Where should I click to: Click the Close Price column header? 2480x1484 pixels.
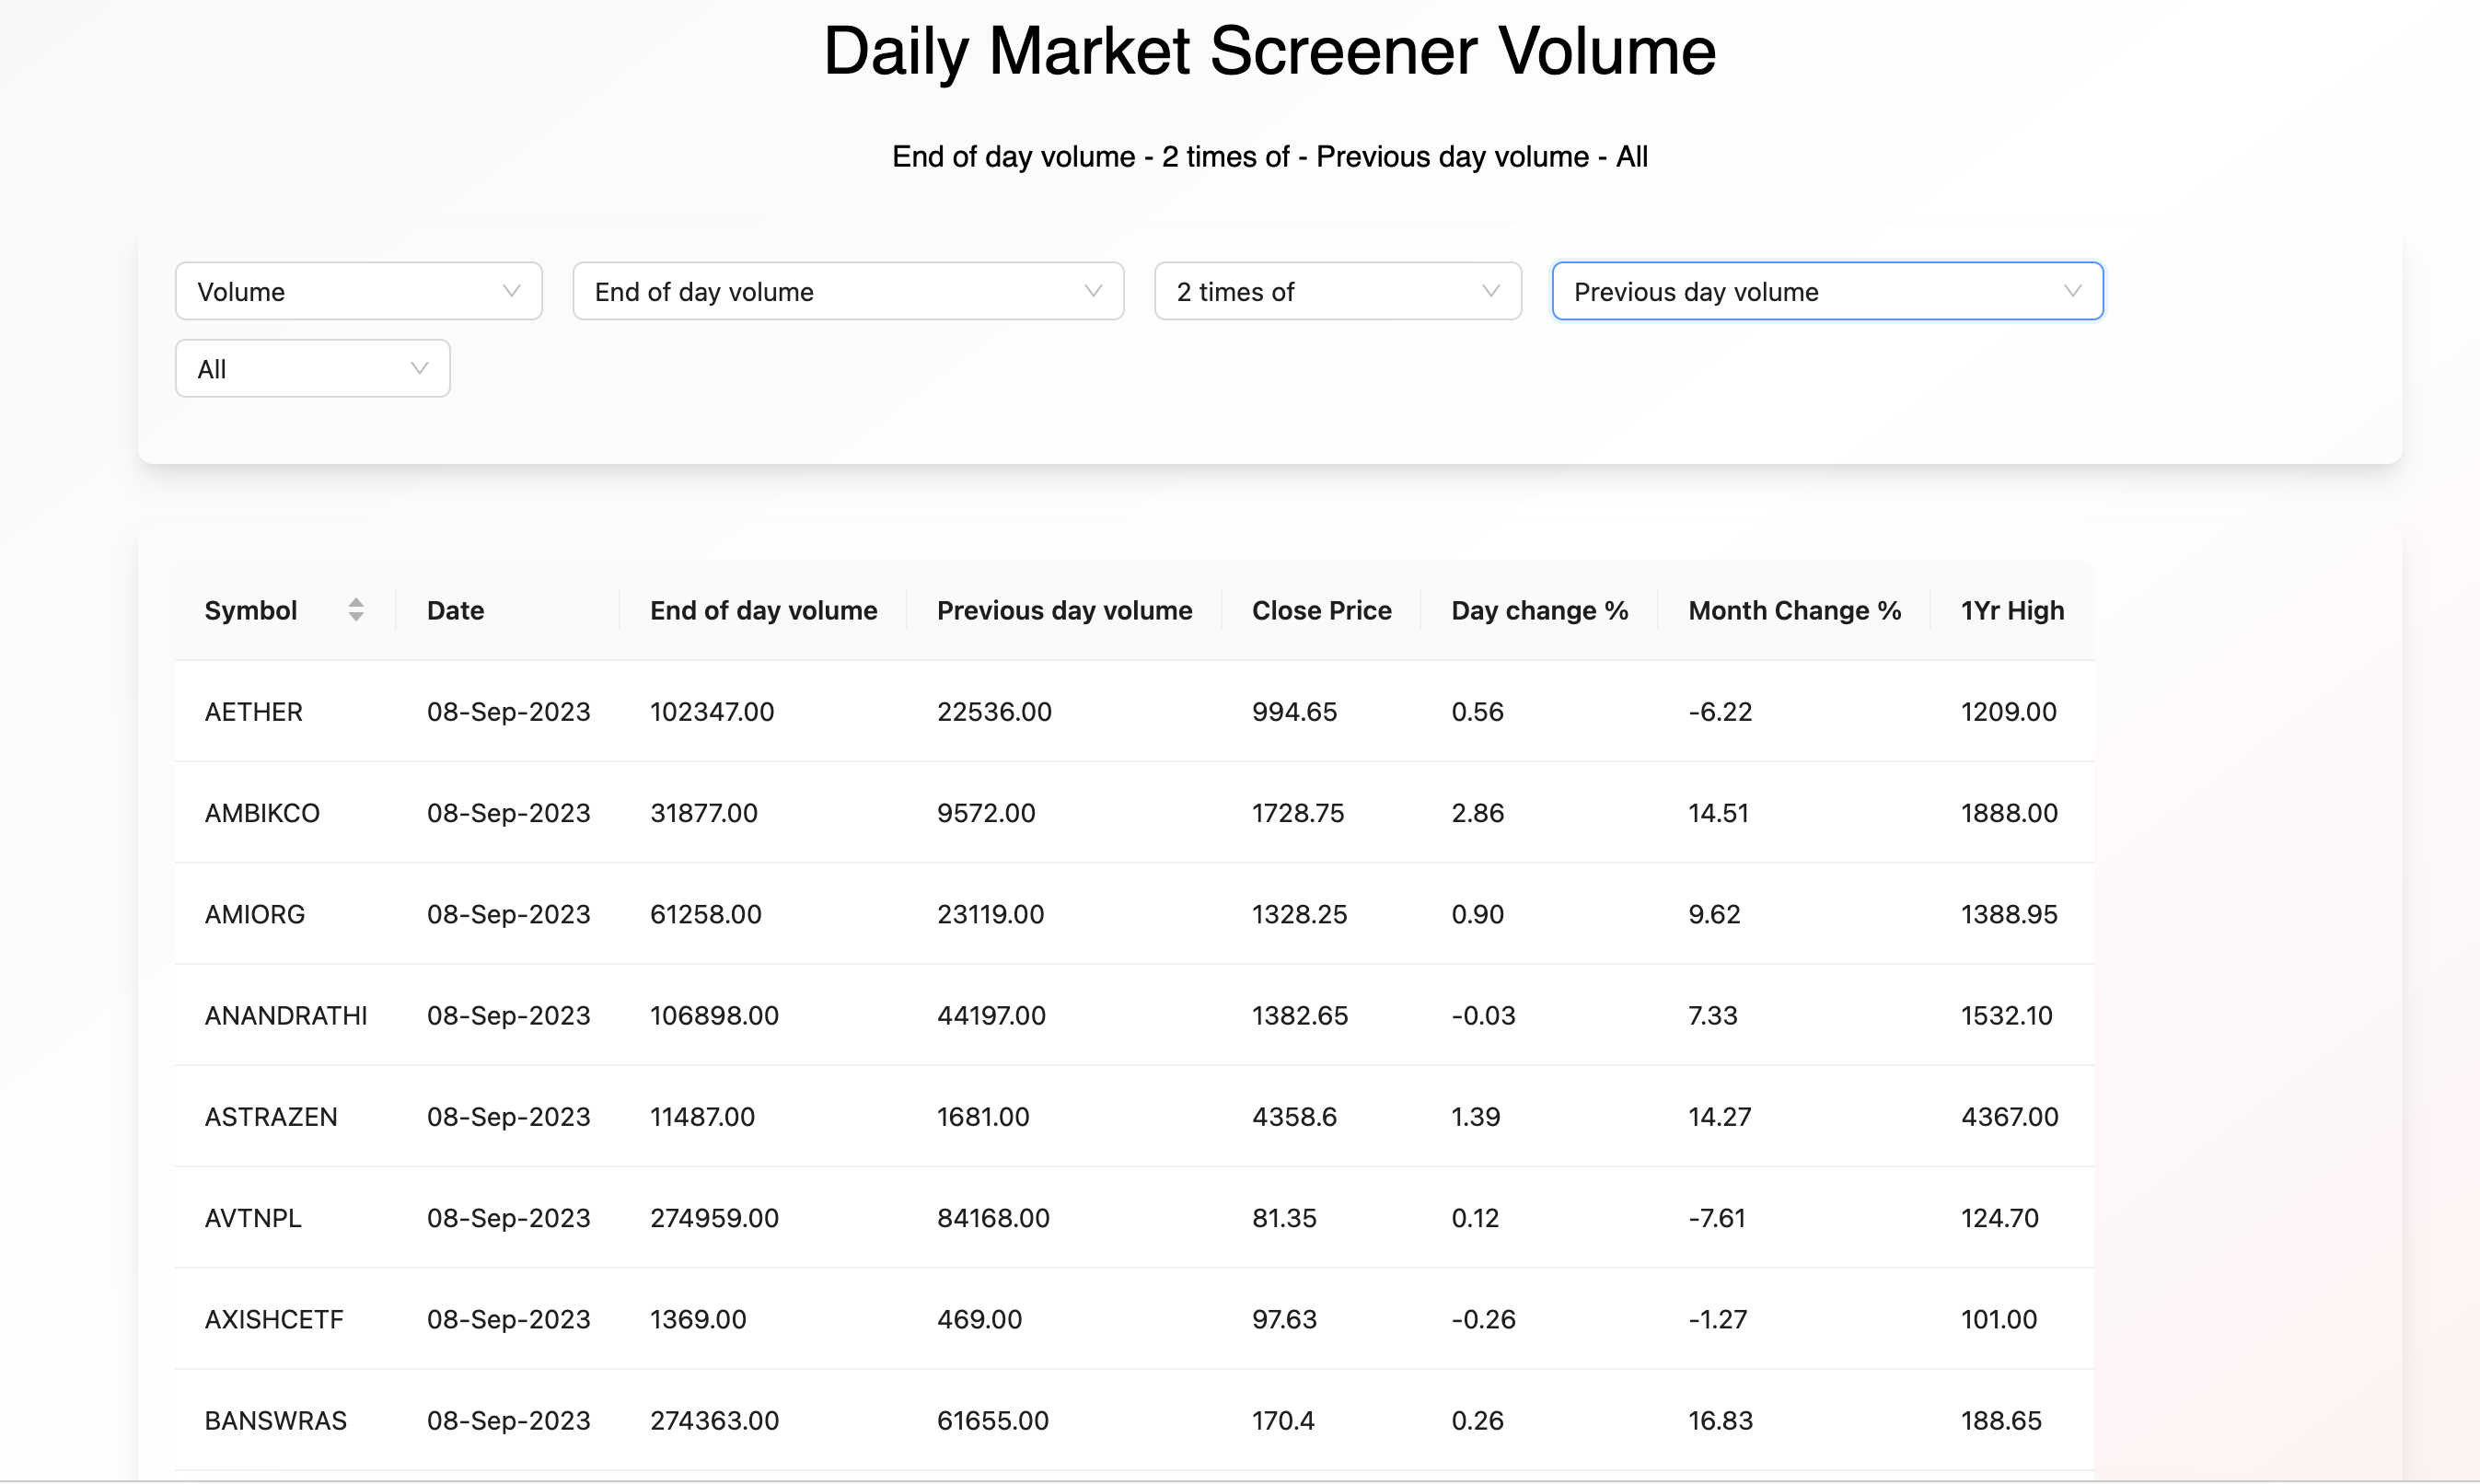click(x=1321, y=610)
